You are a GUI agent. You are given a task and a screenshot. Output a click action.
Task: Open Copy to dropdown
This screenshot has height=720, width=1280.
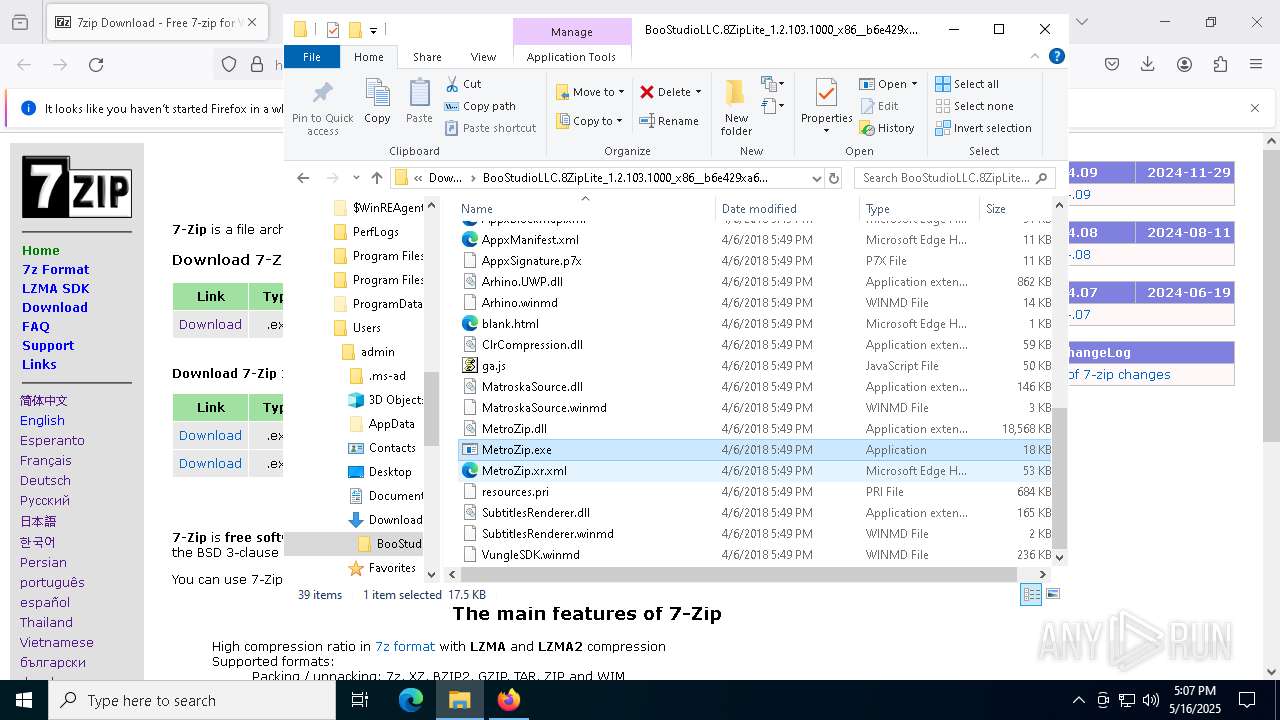click(590, 121)
